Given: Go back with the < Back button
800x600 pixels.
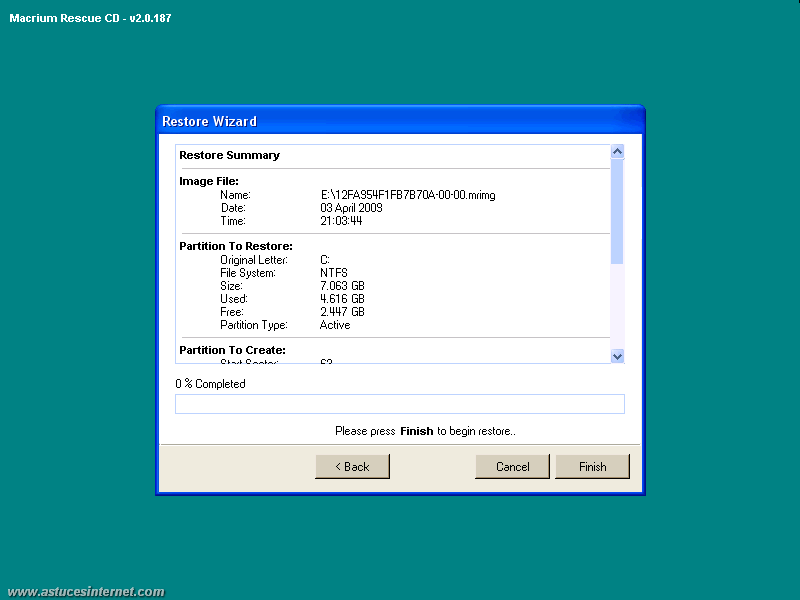Looking at the screenshot, I should pyautogui.click(x=353, y=466).
